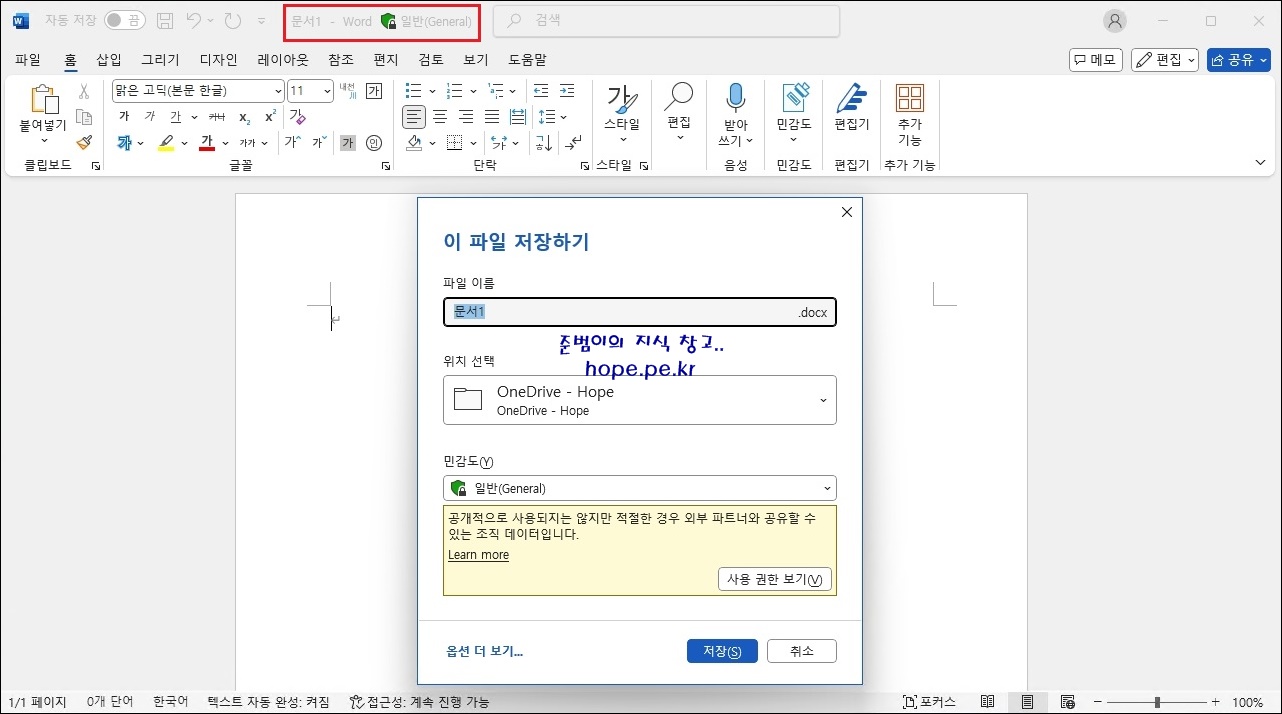The image size is (1282, 714).
Task: Click 사용 권한 보기 button
Action: [x=775, y=579]
